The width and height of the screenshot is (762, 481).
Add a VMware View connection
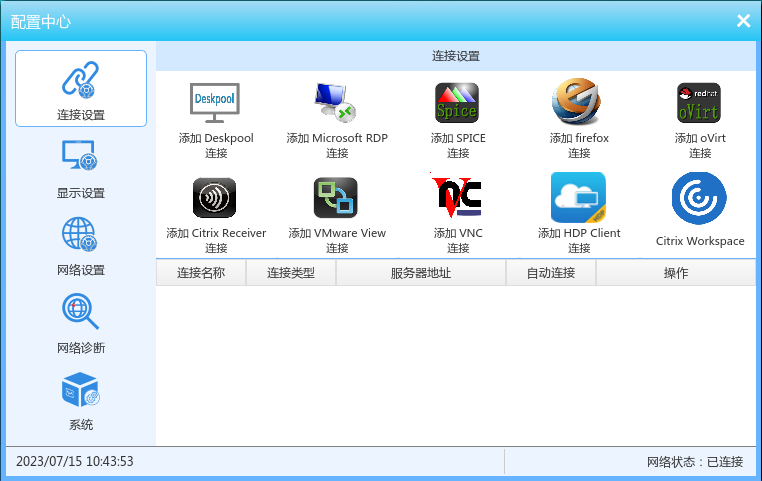coord(337,215)
